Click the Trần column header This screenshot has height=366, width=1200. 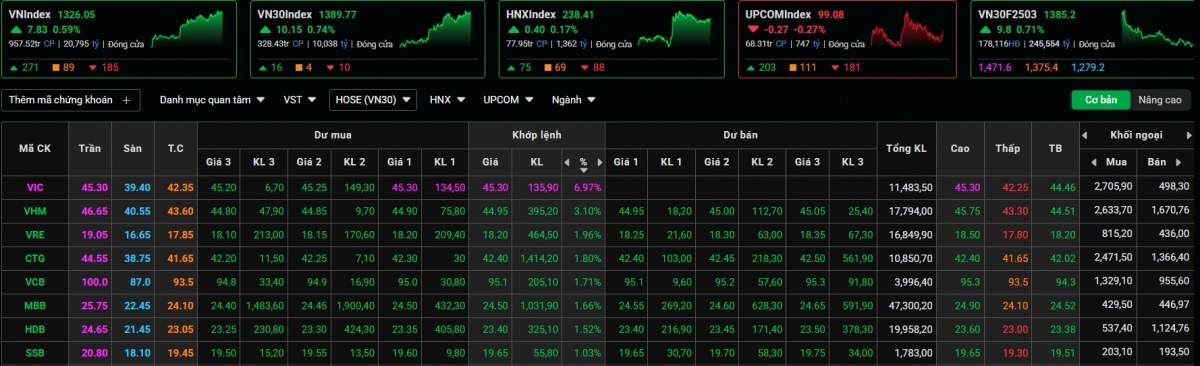coord(90,148)
